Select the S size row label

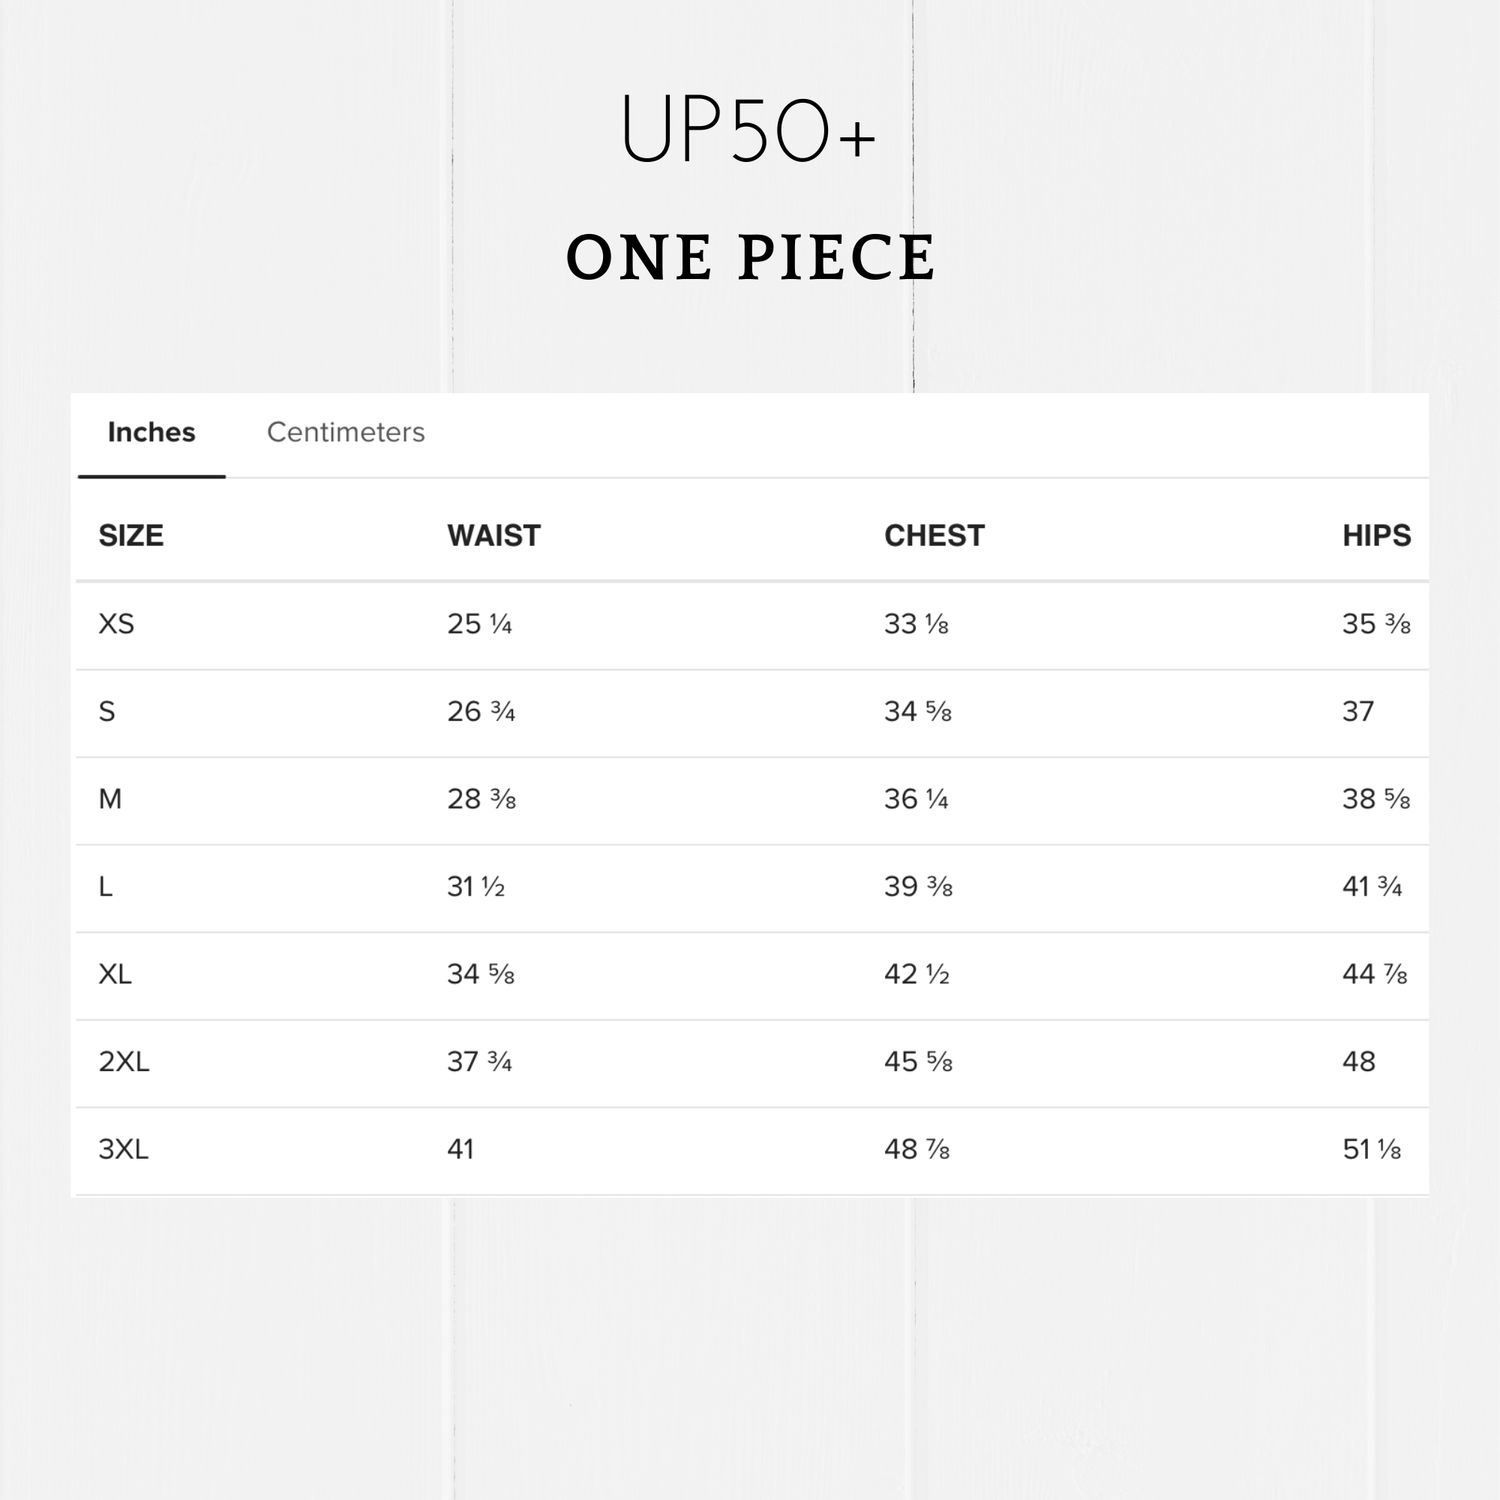tap(107, 712)
